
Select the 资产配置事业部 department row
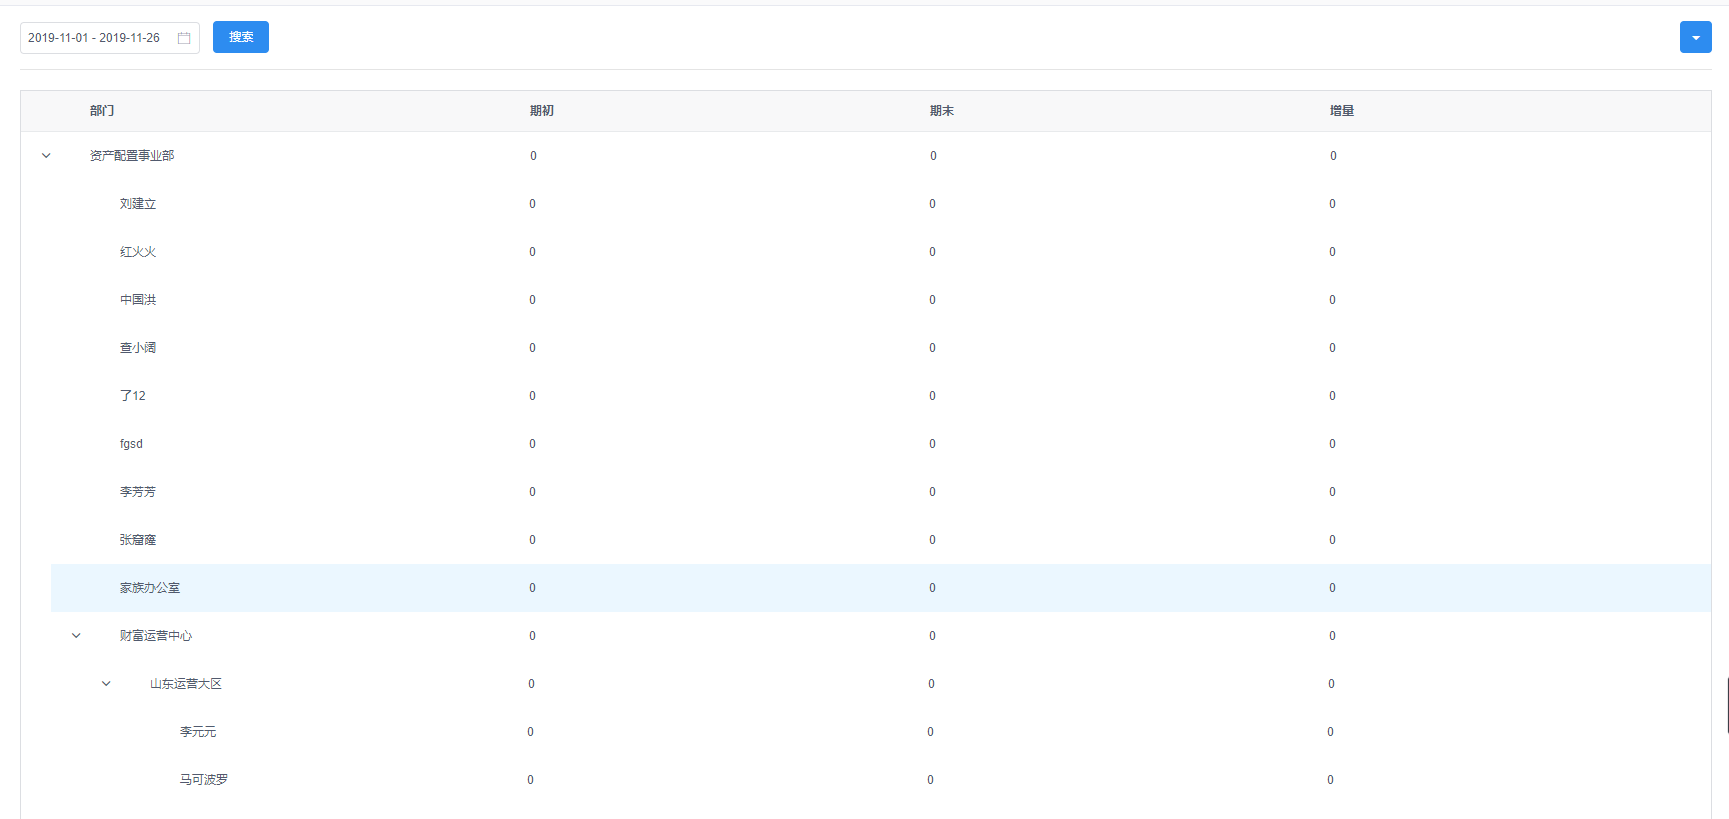(x=866, y=156)
